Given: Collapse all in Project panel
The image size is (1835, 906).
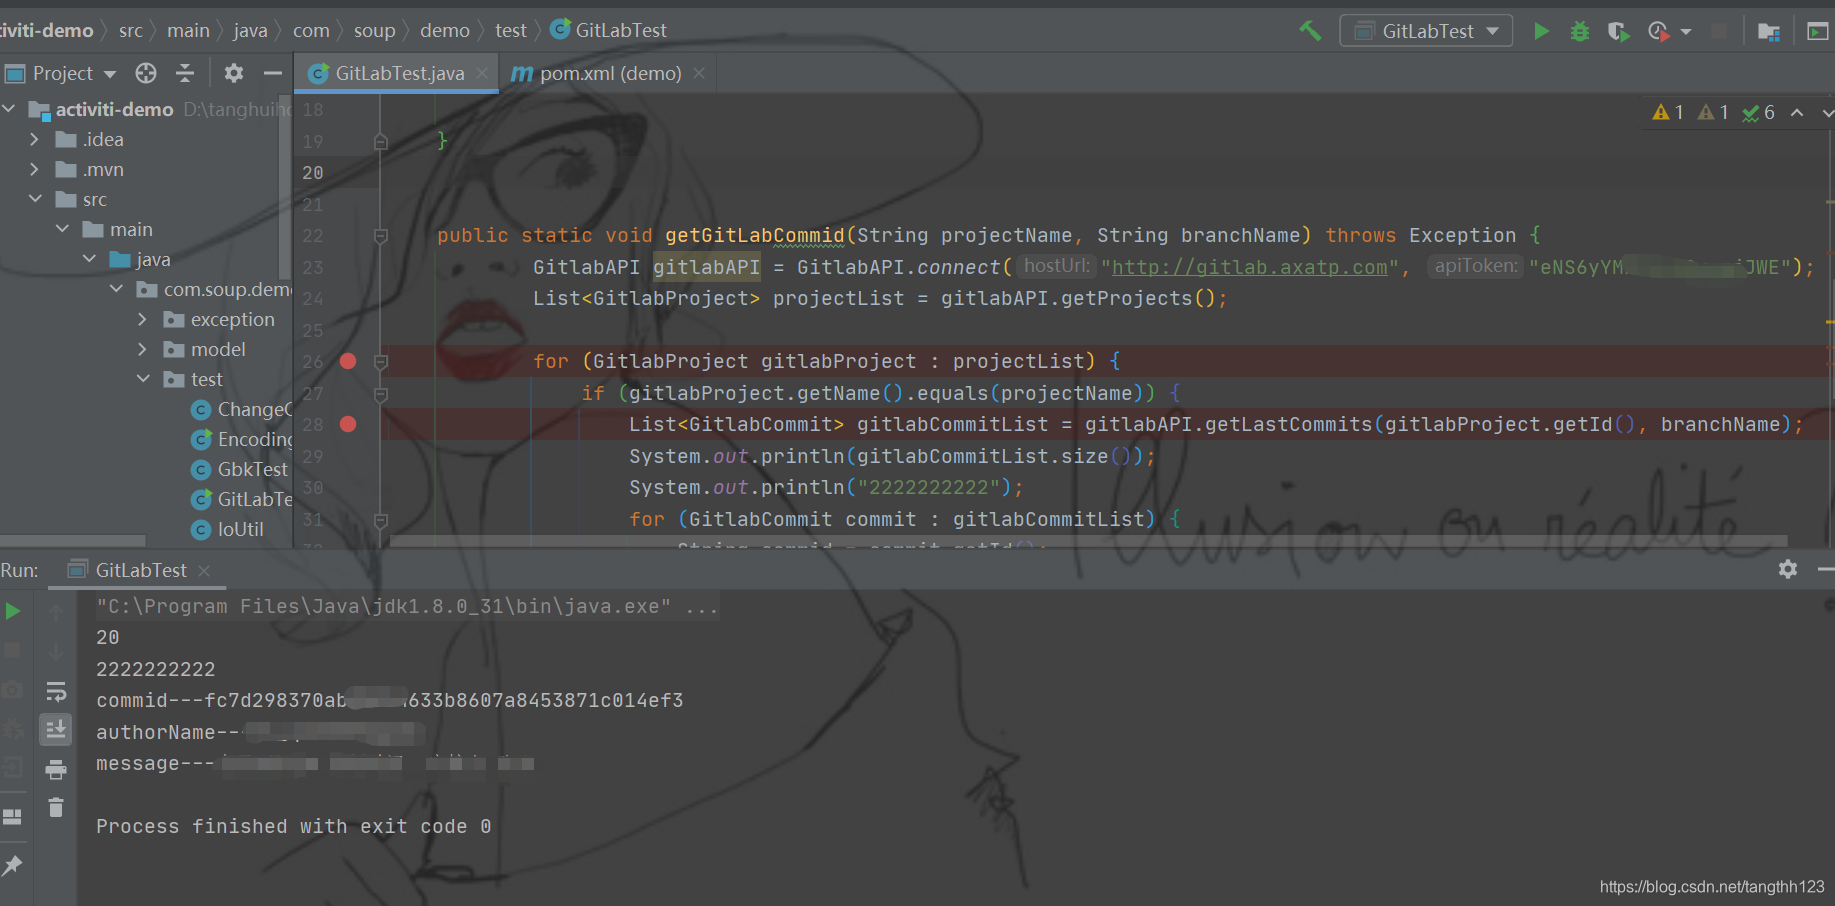Looking at the screenshot, I should (185, 73).
